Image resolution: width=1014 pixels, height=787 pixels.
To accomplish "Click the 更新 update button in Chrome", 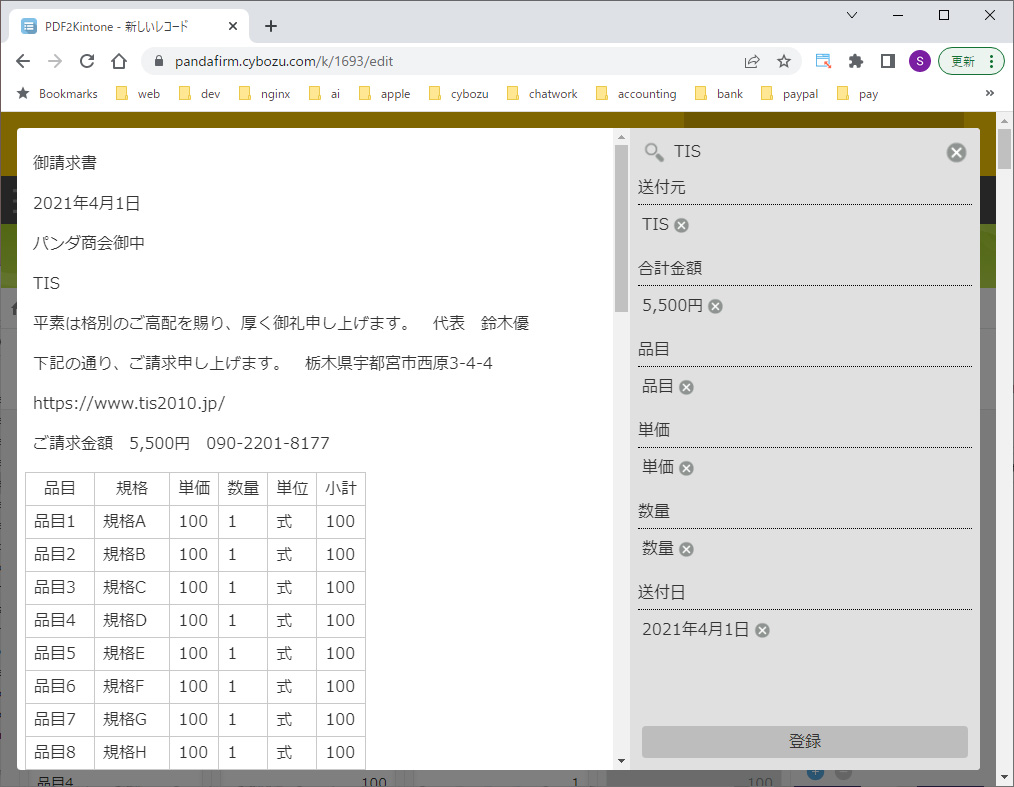I will coord(963,61).
